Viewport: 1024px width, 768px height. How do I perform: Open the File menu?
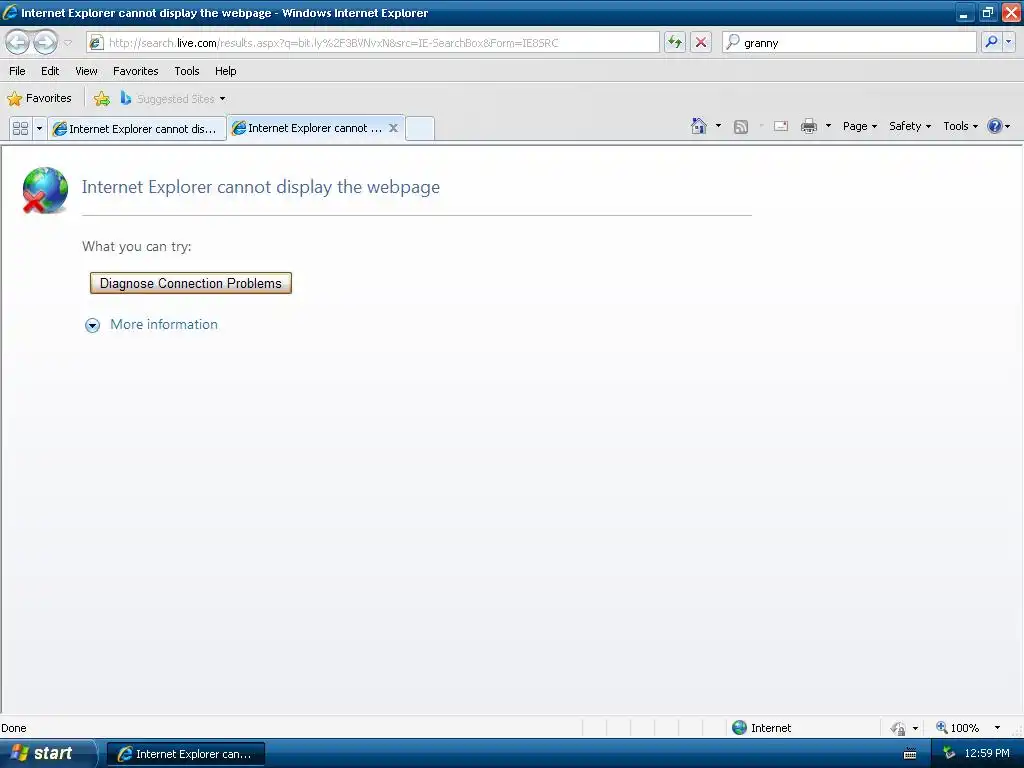point(18,71)
